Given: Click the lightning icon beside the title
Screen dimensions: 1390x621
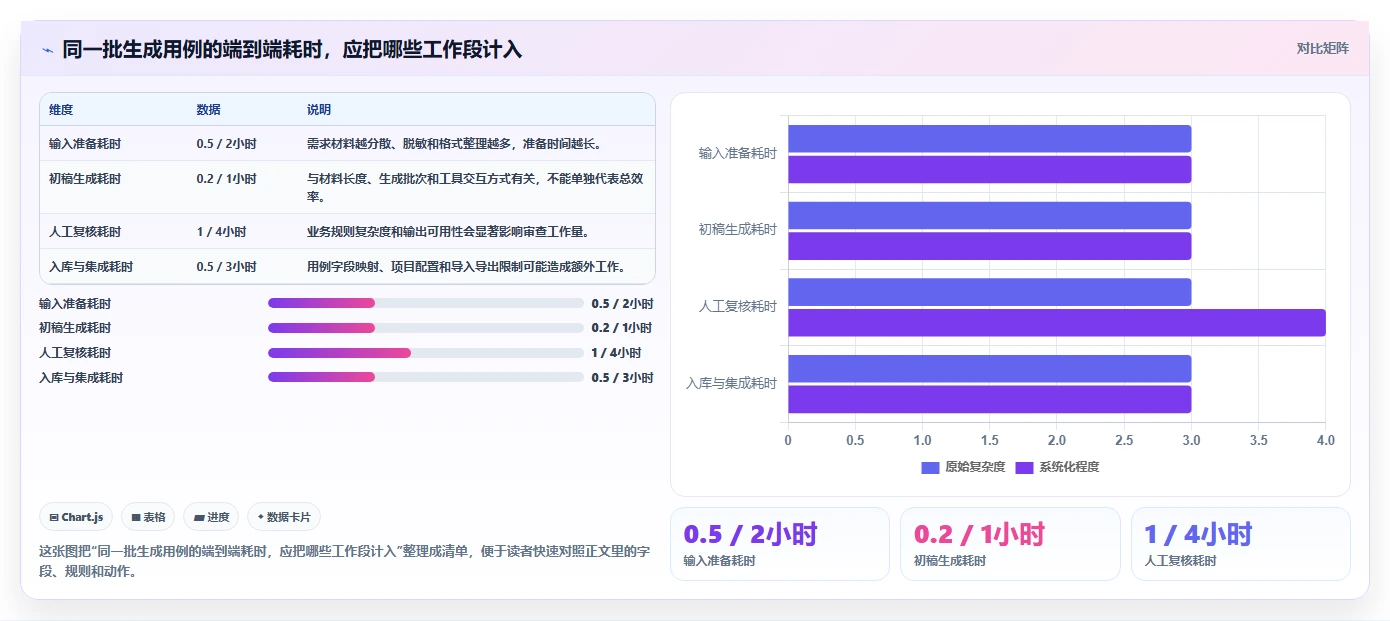Looking at the screenshot, I should 47,50.
